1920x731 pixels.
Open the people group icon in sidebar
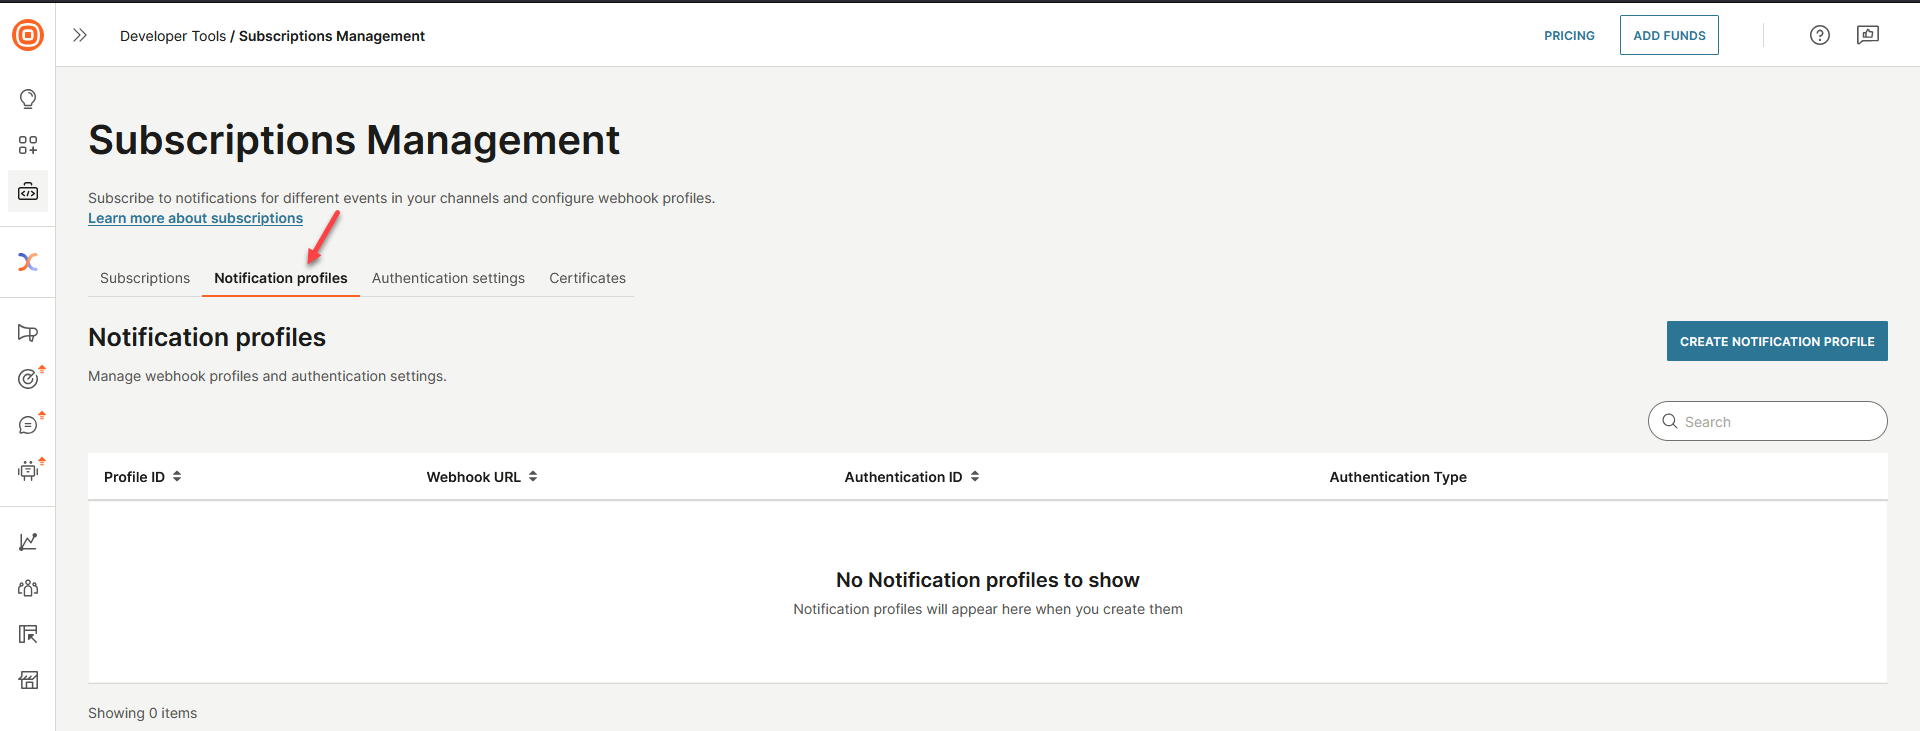click(28, 588)
